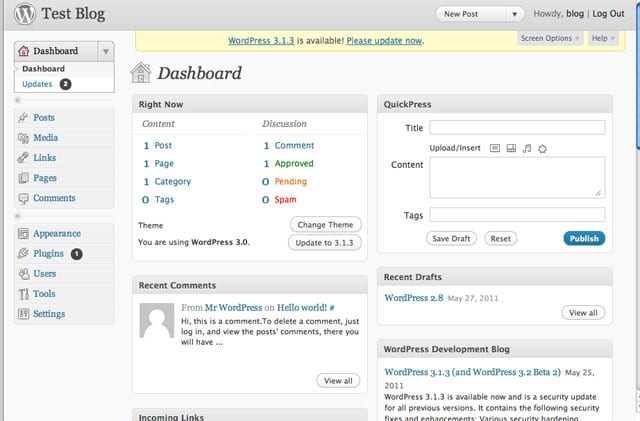Open the Updates submenu item
This screenshot has width=640, height=421.
37,84
